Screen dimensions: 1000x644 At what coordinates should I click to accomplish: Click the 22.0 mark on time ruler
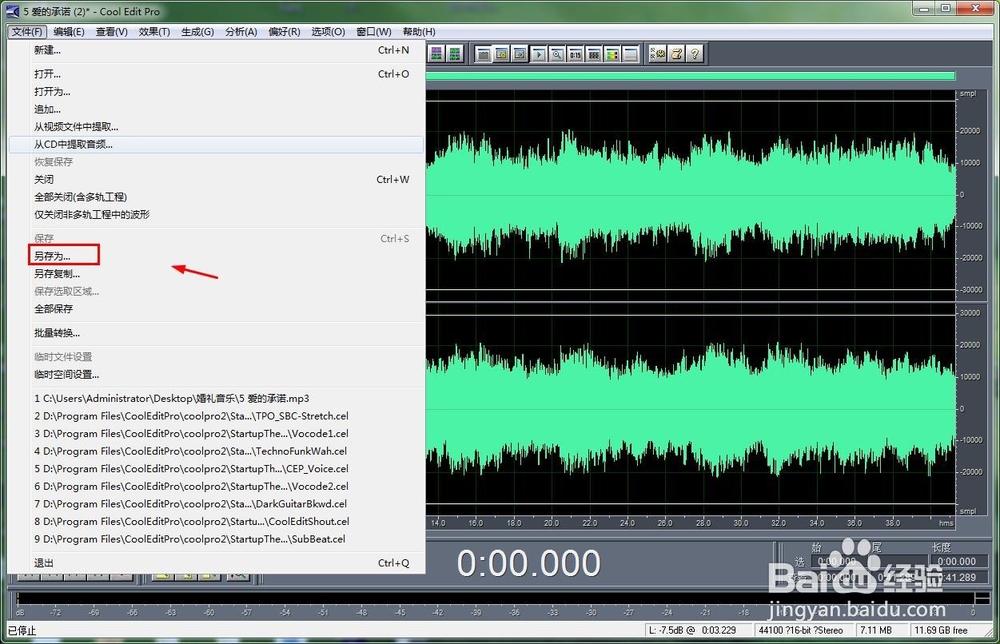tap(590, 523)
